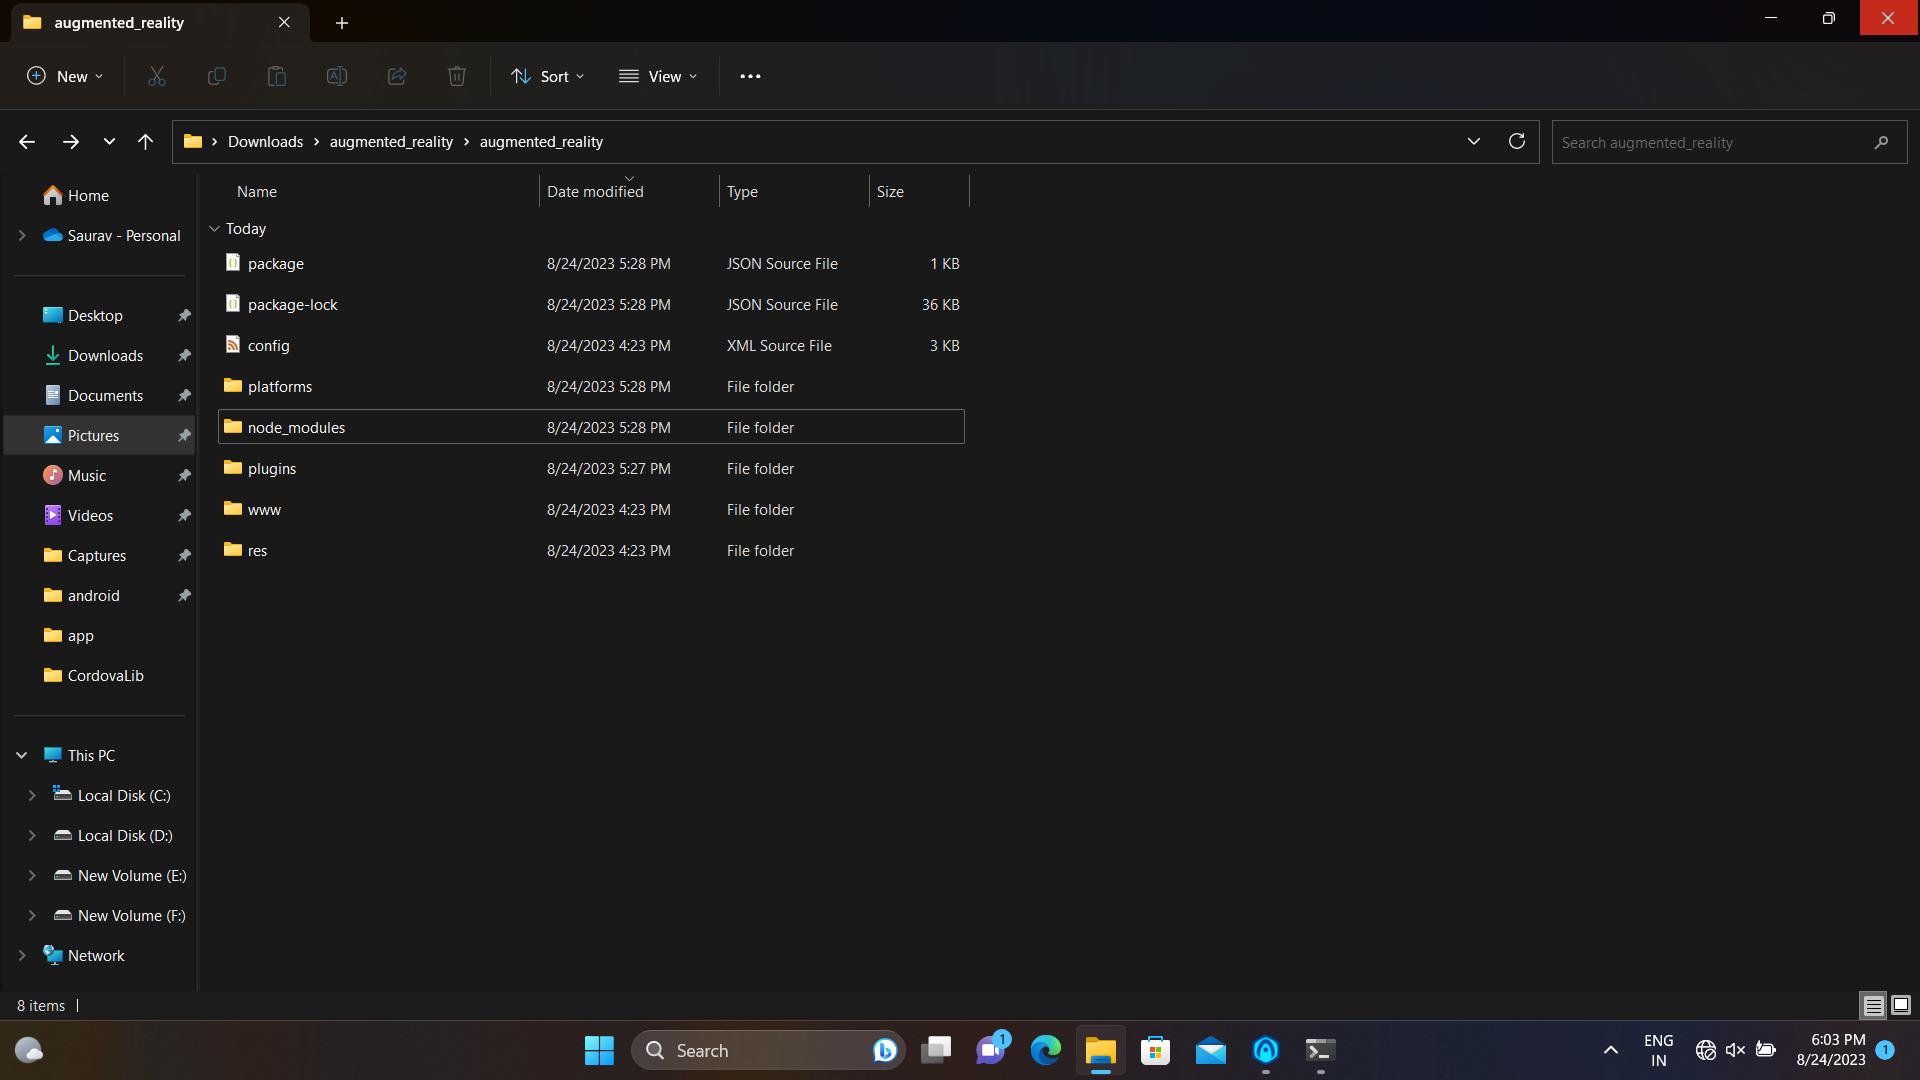Screen dimensions: 1920x1080
Task: Switch to details view layout icon
Action: pos(1873,1005)
